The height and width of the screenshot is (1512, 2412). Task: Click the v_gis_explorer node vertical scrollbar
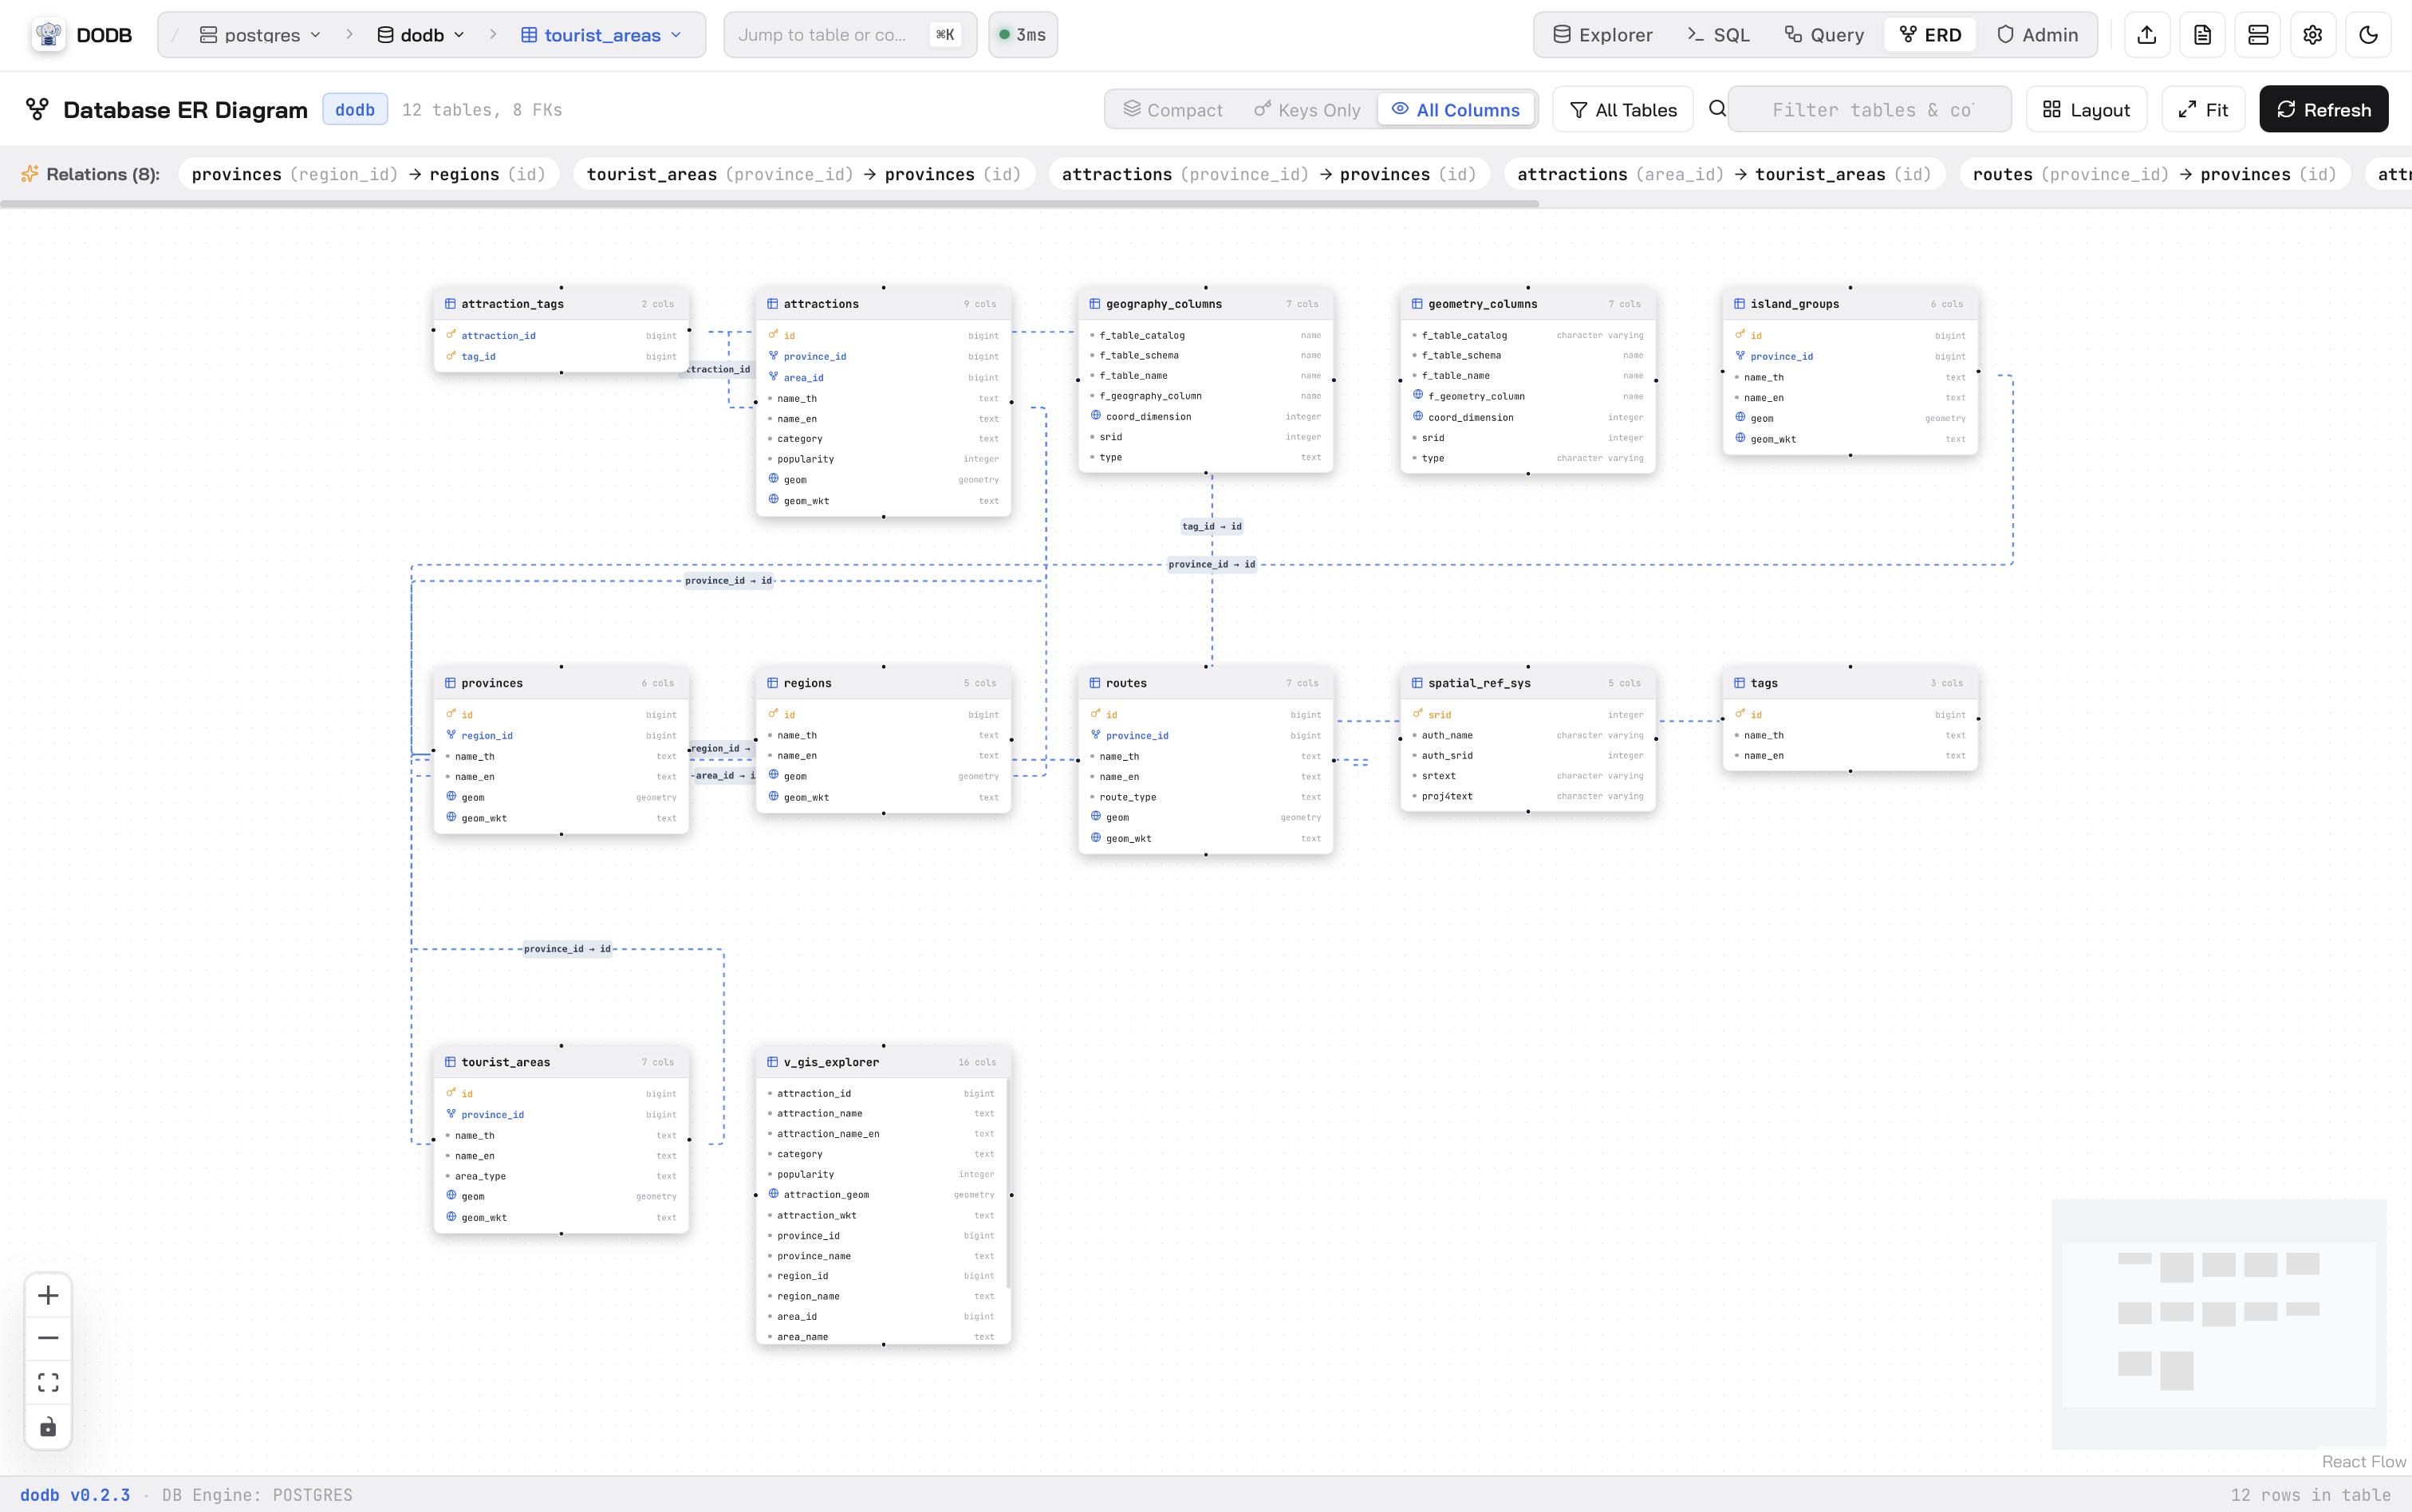[1008, 1183]
